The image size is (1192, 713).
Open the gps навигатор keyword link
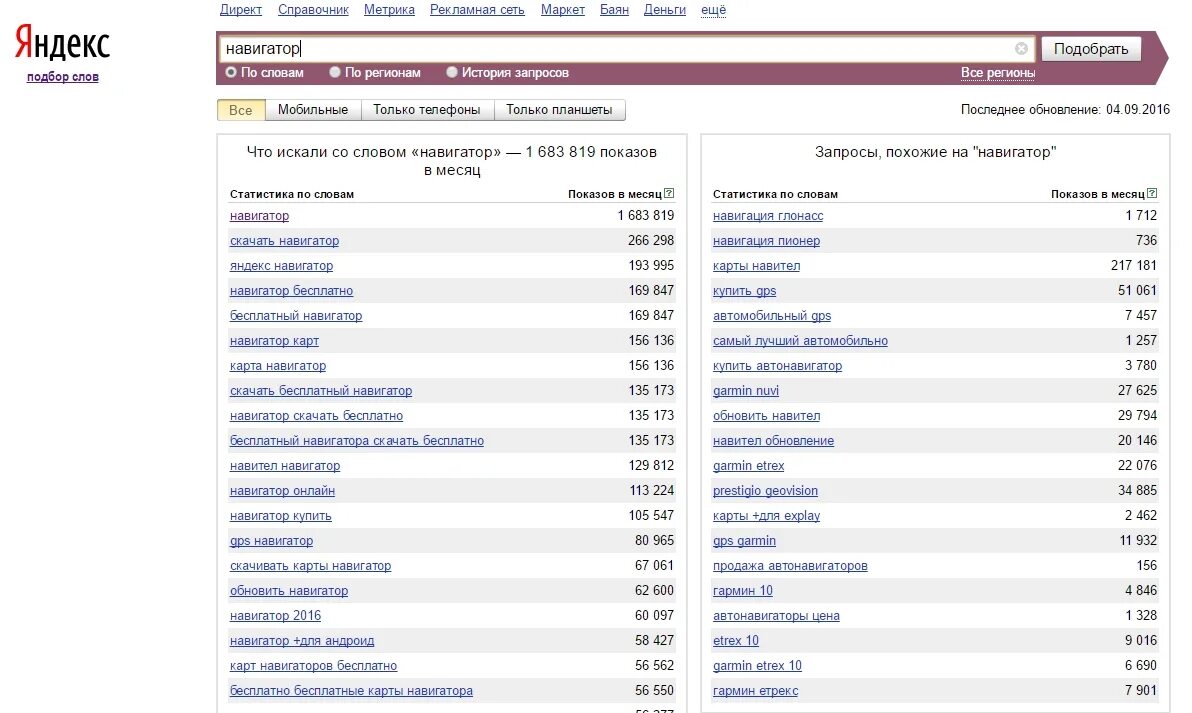pos(271,541)
